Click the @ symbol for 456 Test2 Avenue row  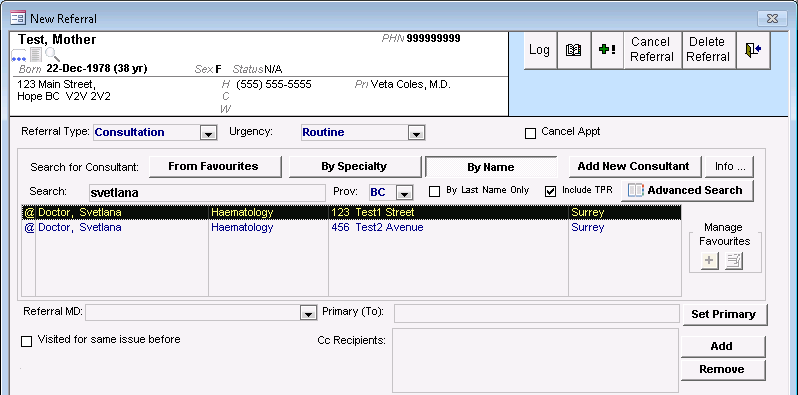click(x=29, y=227)
